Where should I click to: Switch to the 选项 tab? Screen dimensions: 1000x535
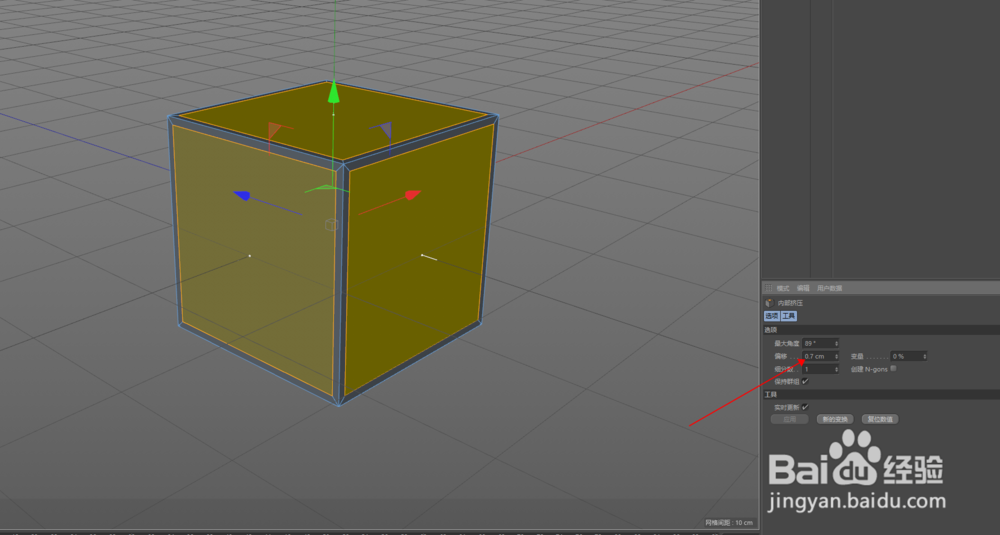pyautogui.click(x=772, y=316)
